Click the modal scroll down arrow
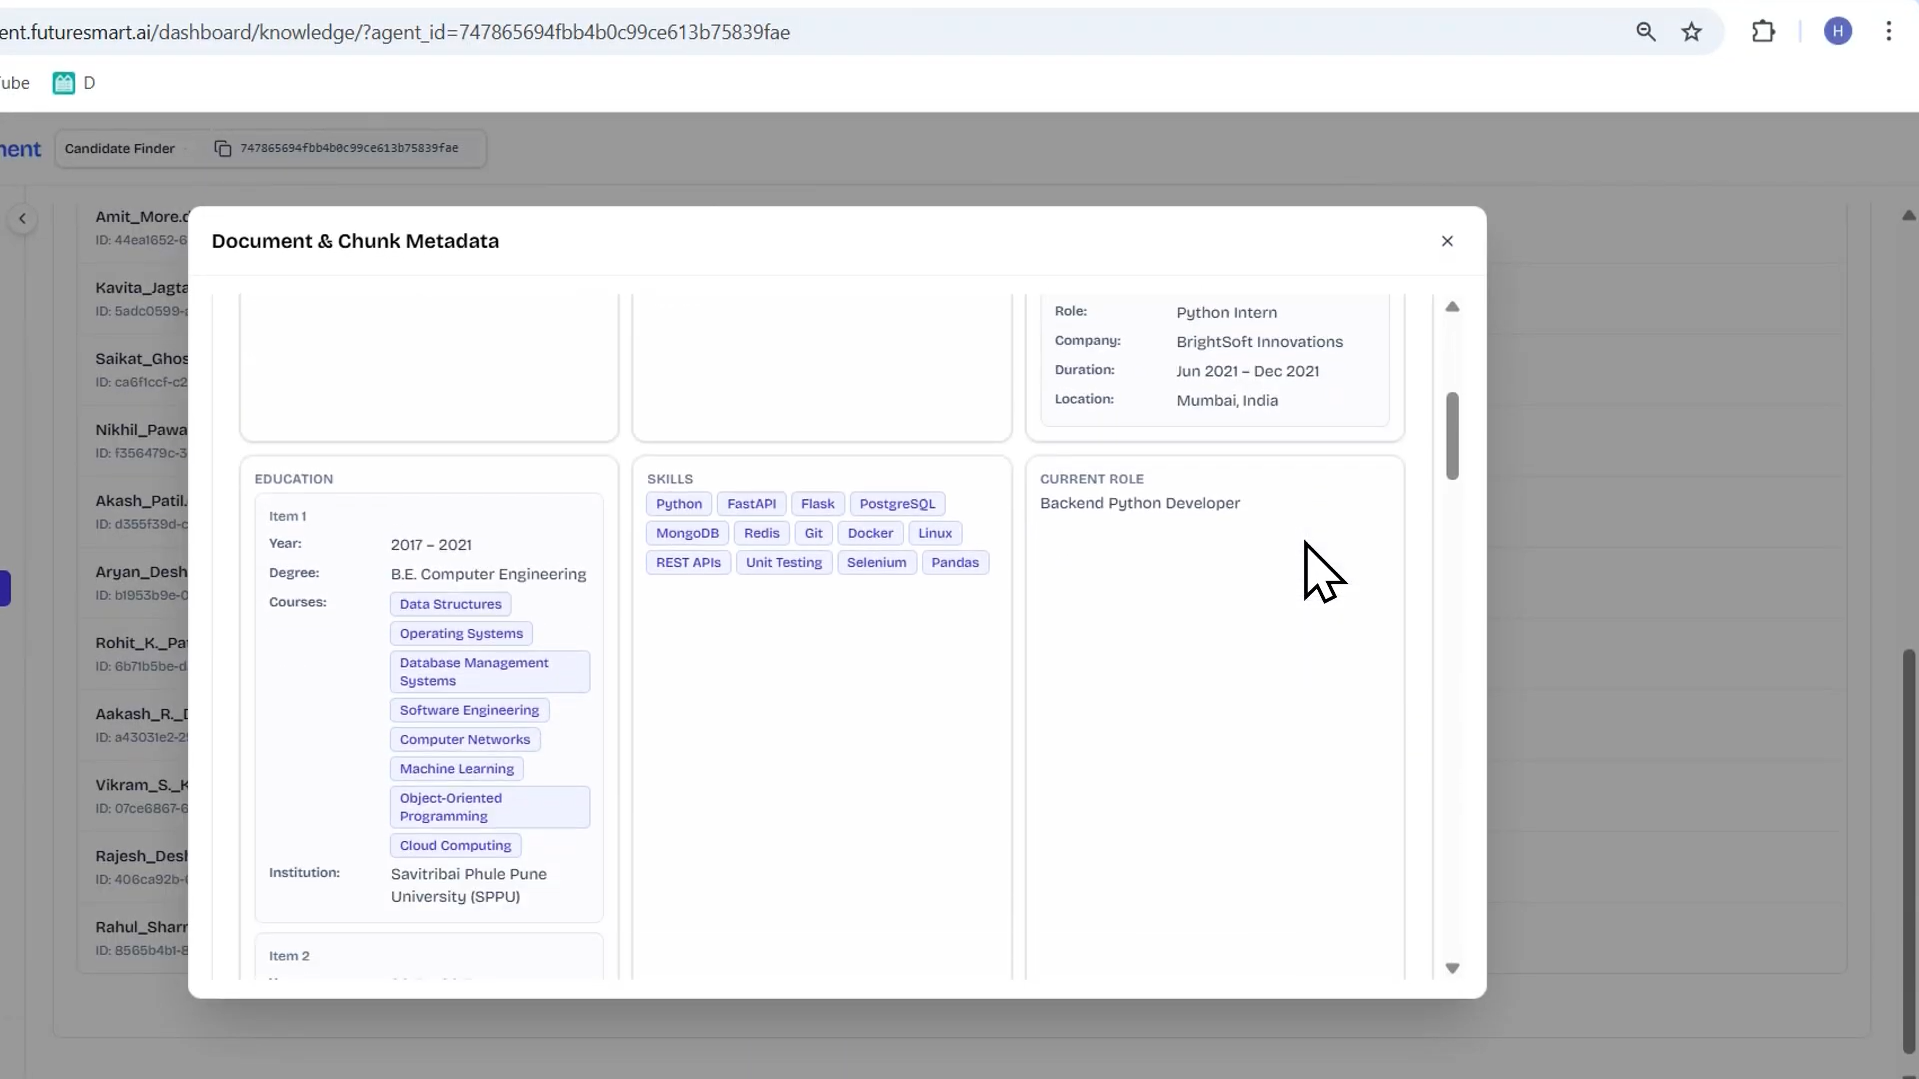1919x1079 pixels. click(x=1452, y=968)
